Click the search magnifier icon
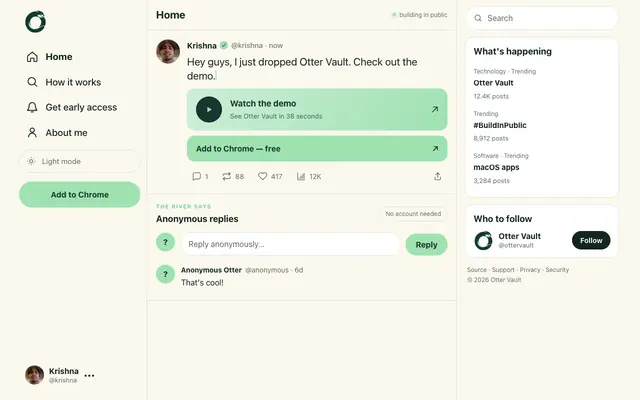This screenshot has width=640, height=400. click(478, 18)
